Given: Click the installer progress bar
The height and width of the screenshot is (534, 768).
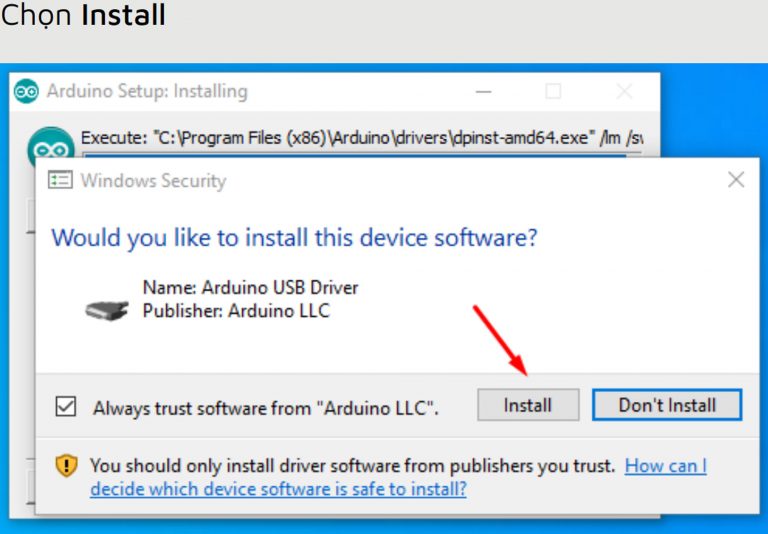Looking at the screenshot, I should [x=360, y=154].
